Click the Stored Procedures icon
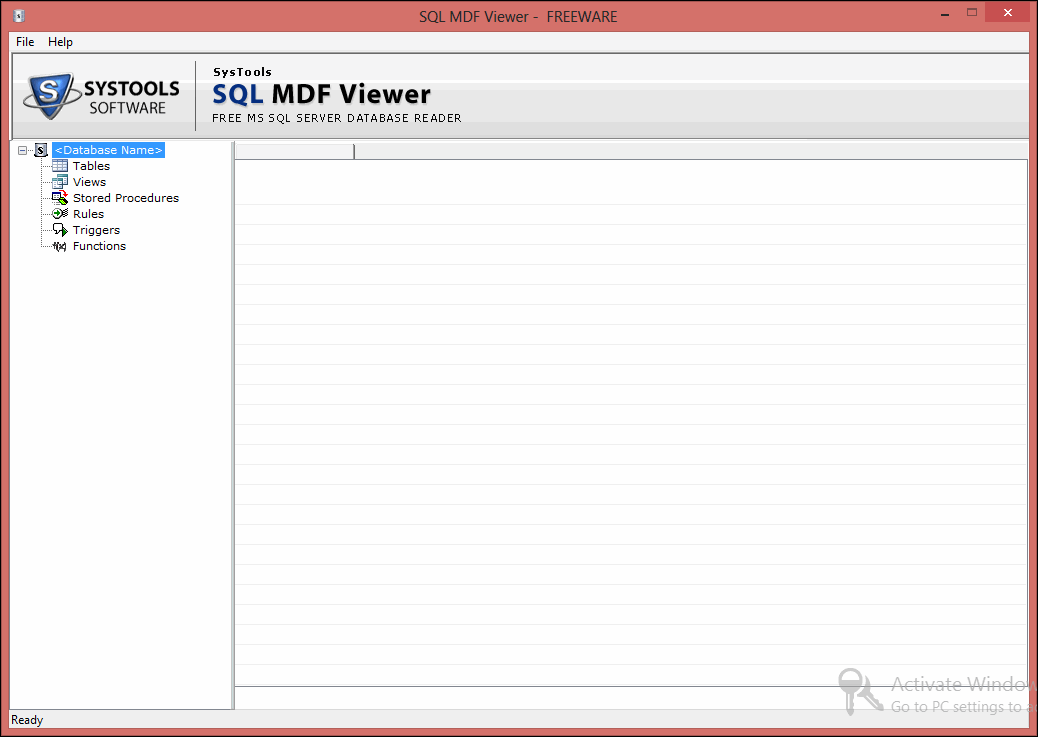Viewport: 1038px width, 737px height. pyautogui.click(x=60, y=198)
